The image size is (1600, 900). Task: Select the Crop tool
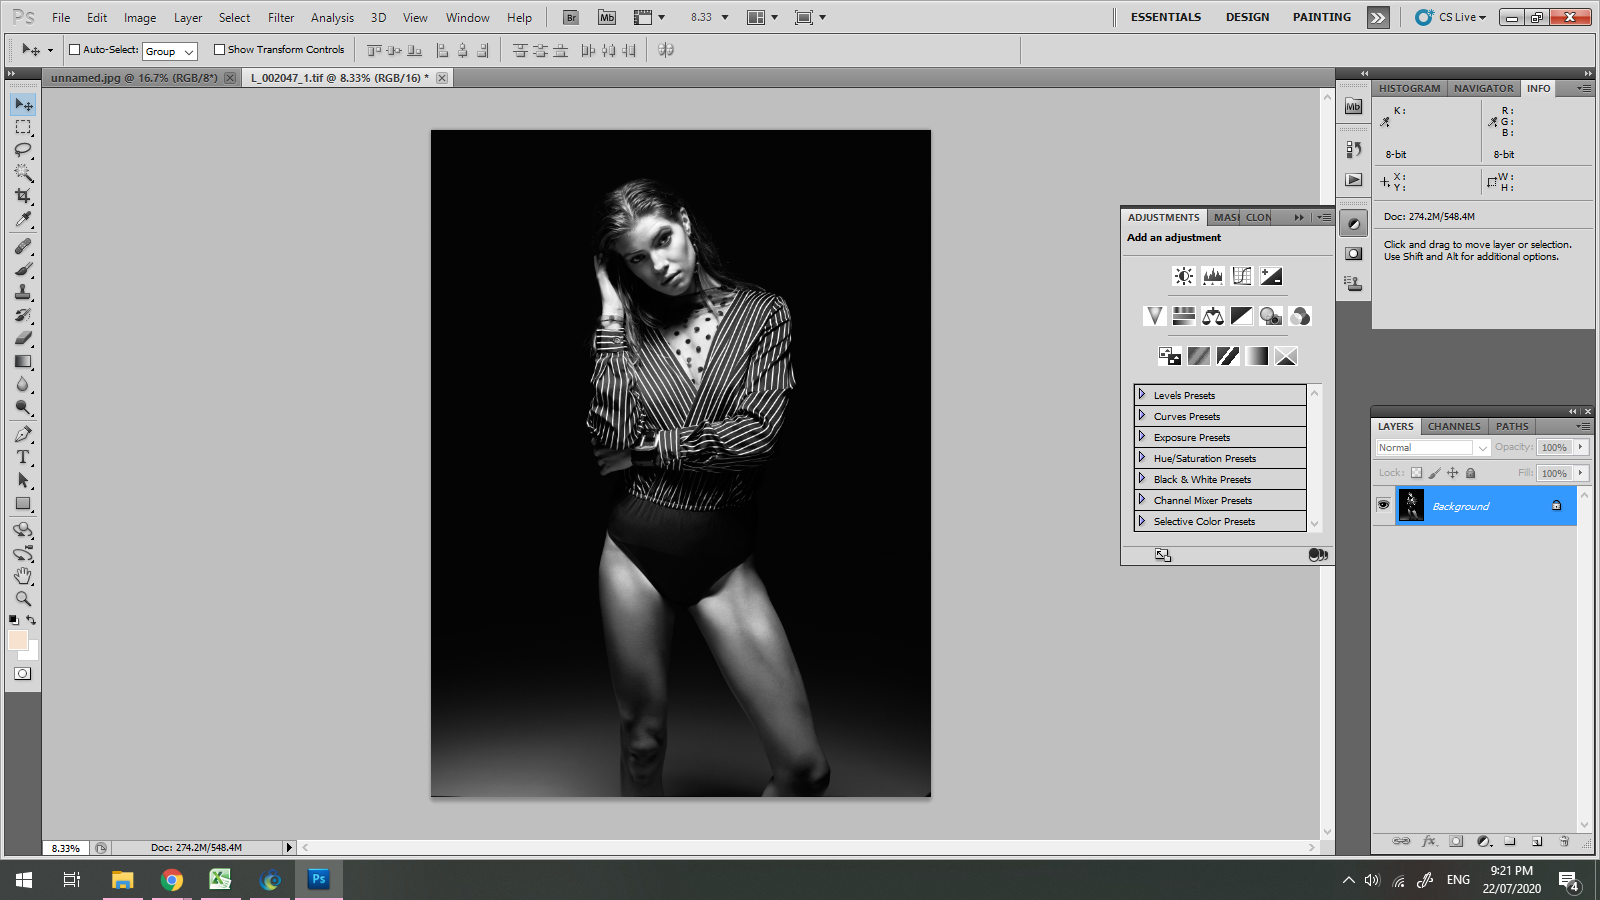pyautogui.click(x=23, y=196)
